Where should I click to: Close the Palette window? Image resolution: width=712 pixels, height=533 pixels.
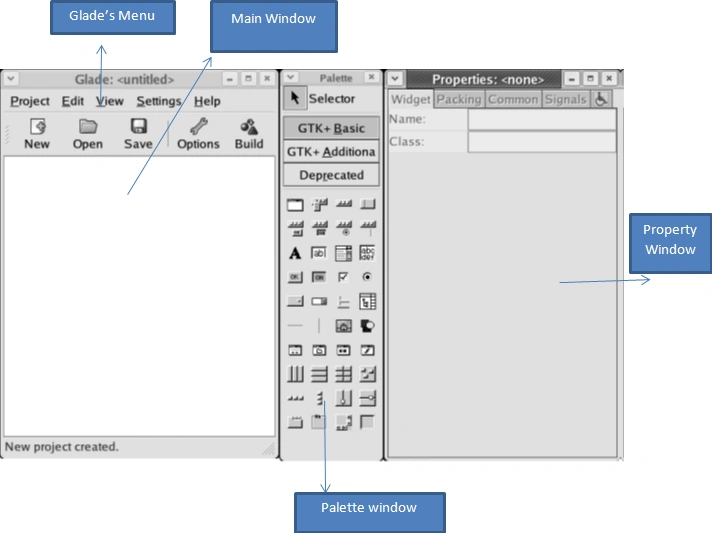tap(371, 77)
